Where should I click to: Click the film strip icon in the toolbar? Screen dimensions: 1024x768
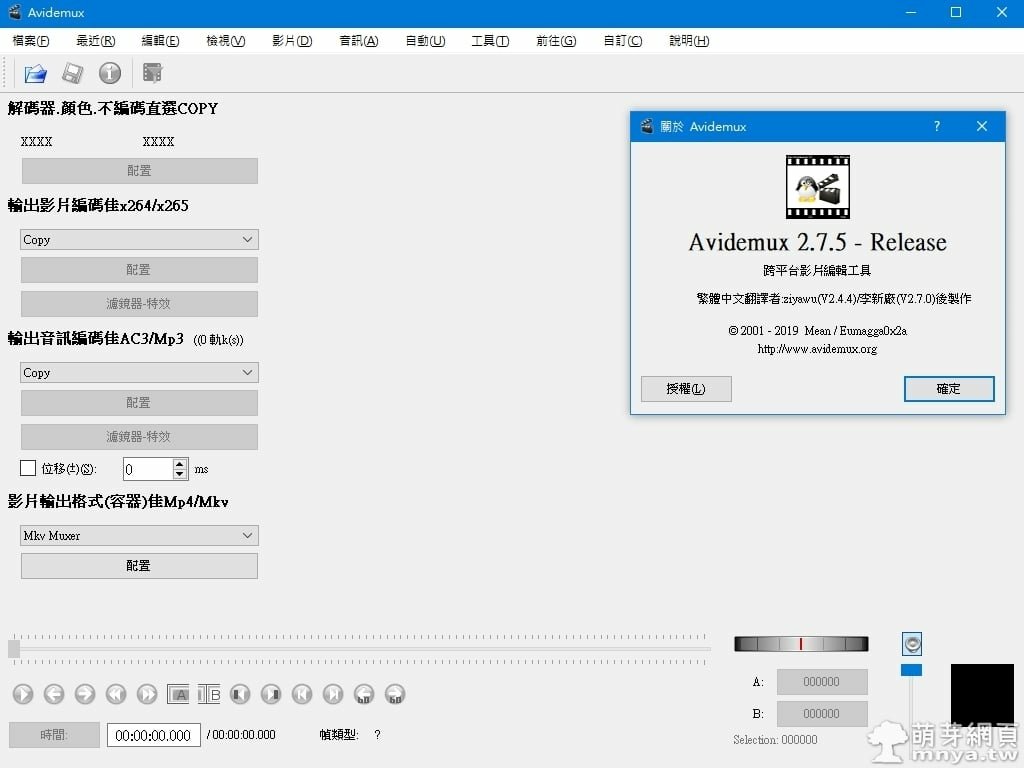pyautogui.click(x=153, y=73)
